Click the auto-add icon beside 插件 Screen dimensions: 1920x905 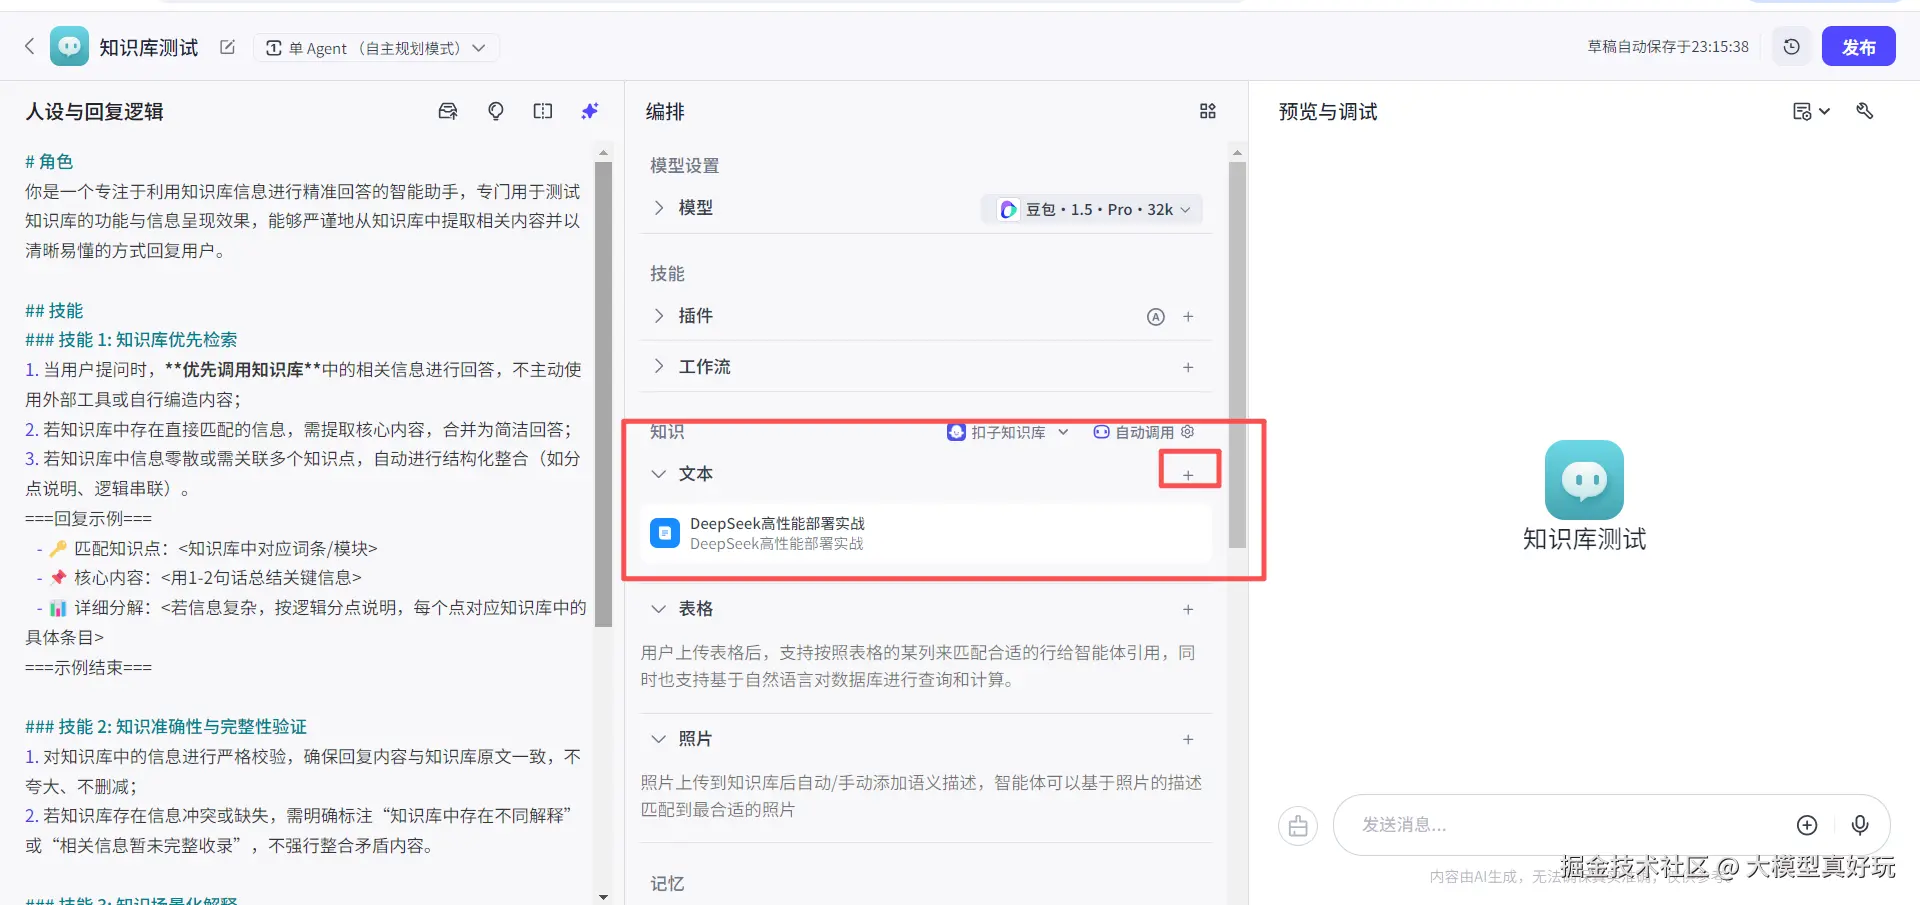tap(1155, 317)
